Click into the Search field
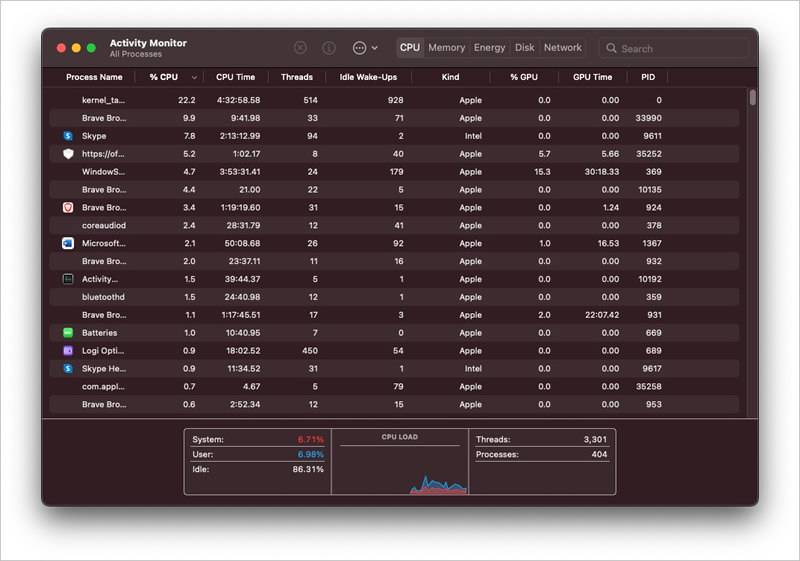The height and width of the screenshot is (561, 800). [673, 48]
